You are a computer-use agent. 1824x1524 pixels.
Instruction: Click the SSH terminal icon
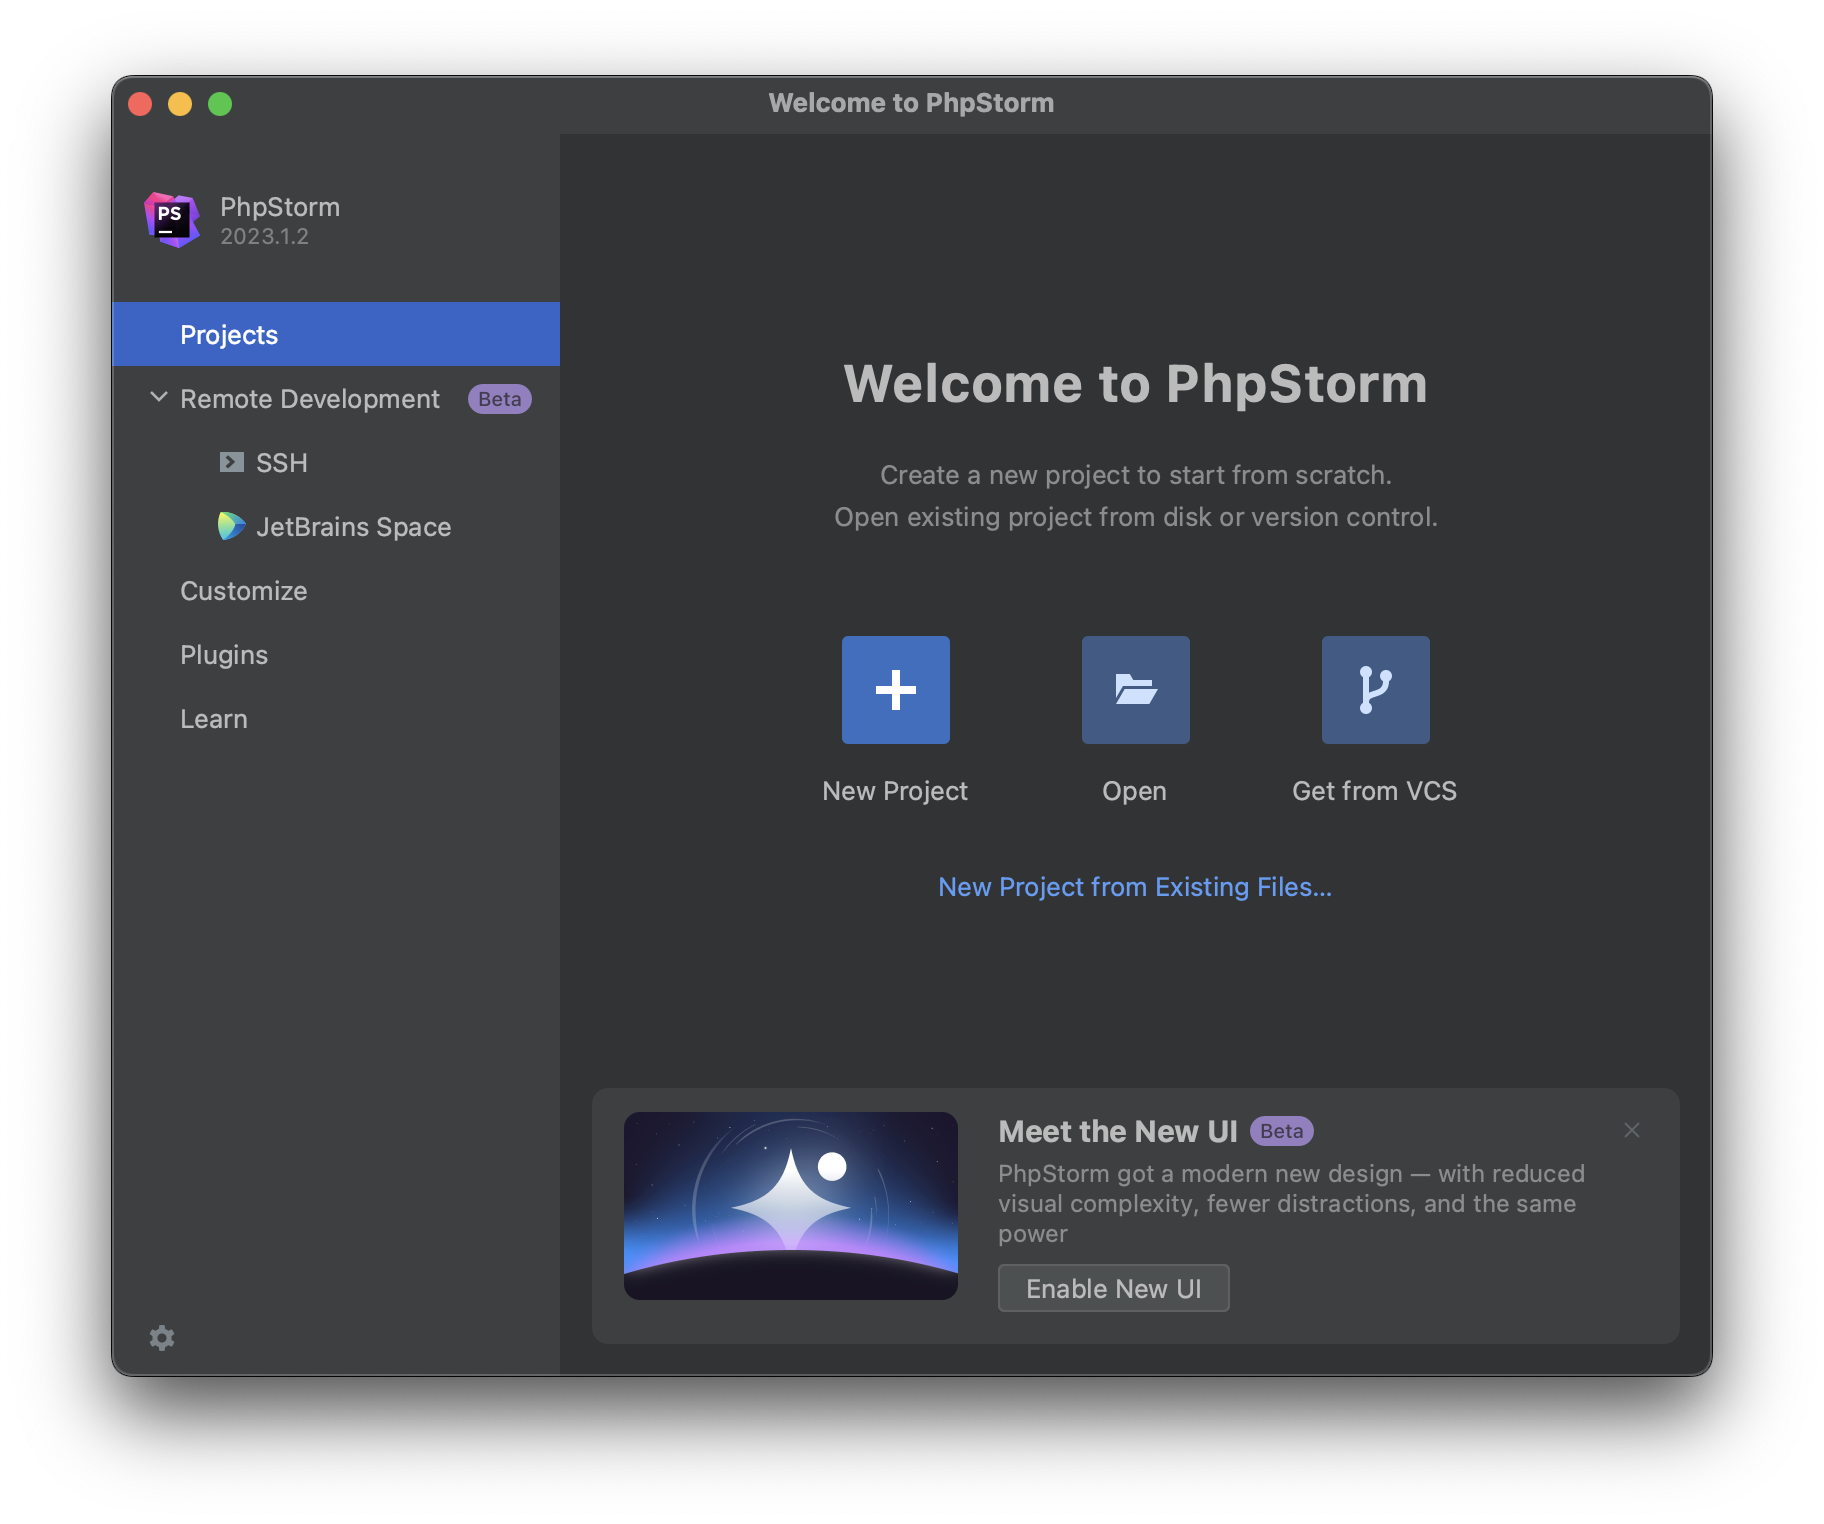click(x=232, y=462)
